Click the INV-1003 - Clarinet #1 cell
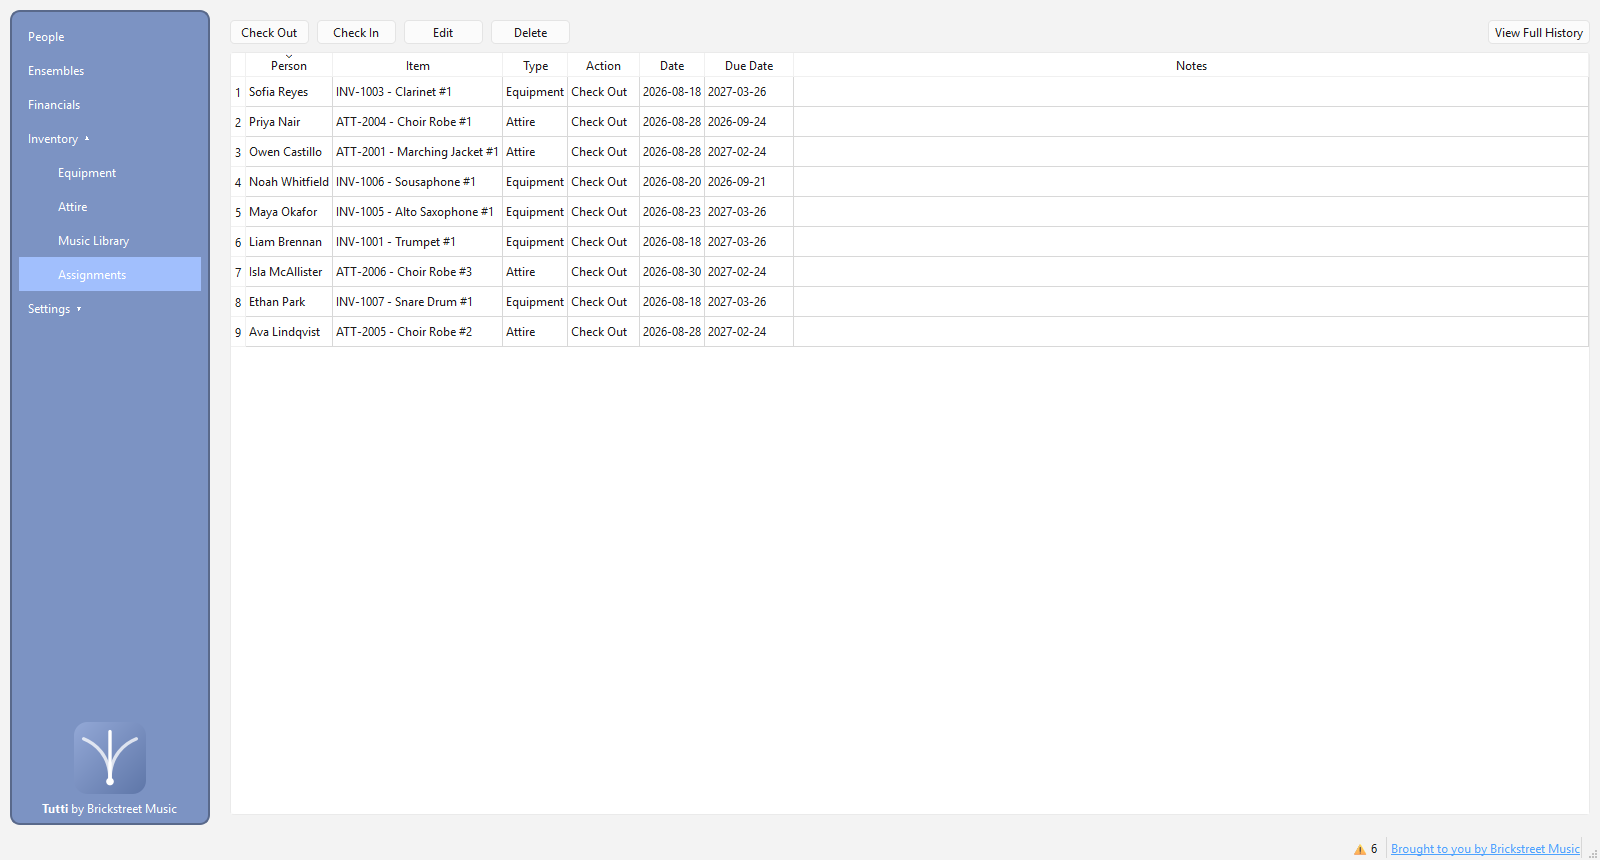This screenshot has width=1600, height=860. pyautogui.click(x=418, y=92)
